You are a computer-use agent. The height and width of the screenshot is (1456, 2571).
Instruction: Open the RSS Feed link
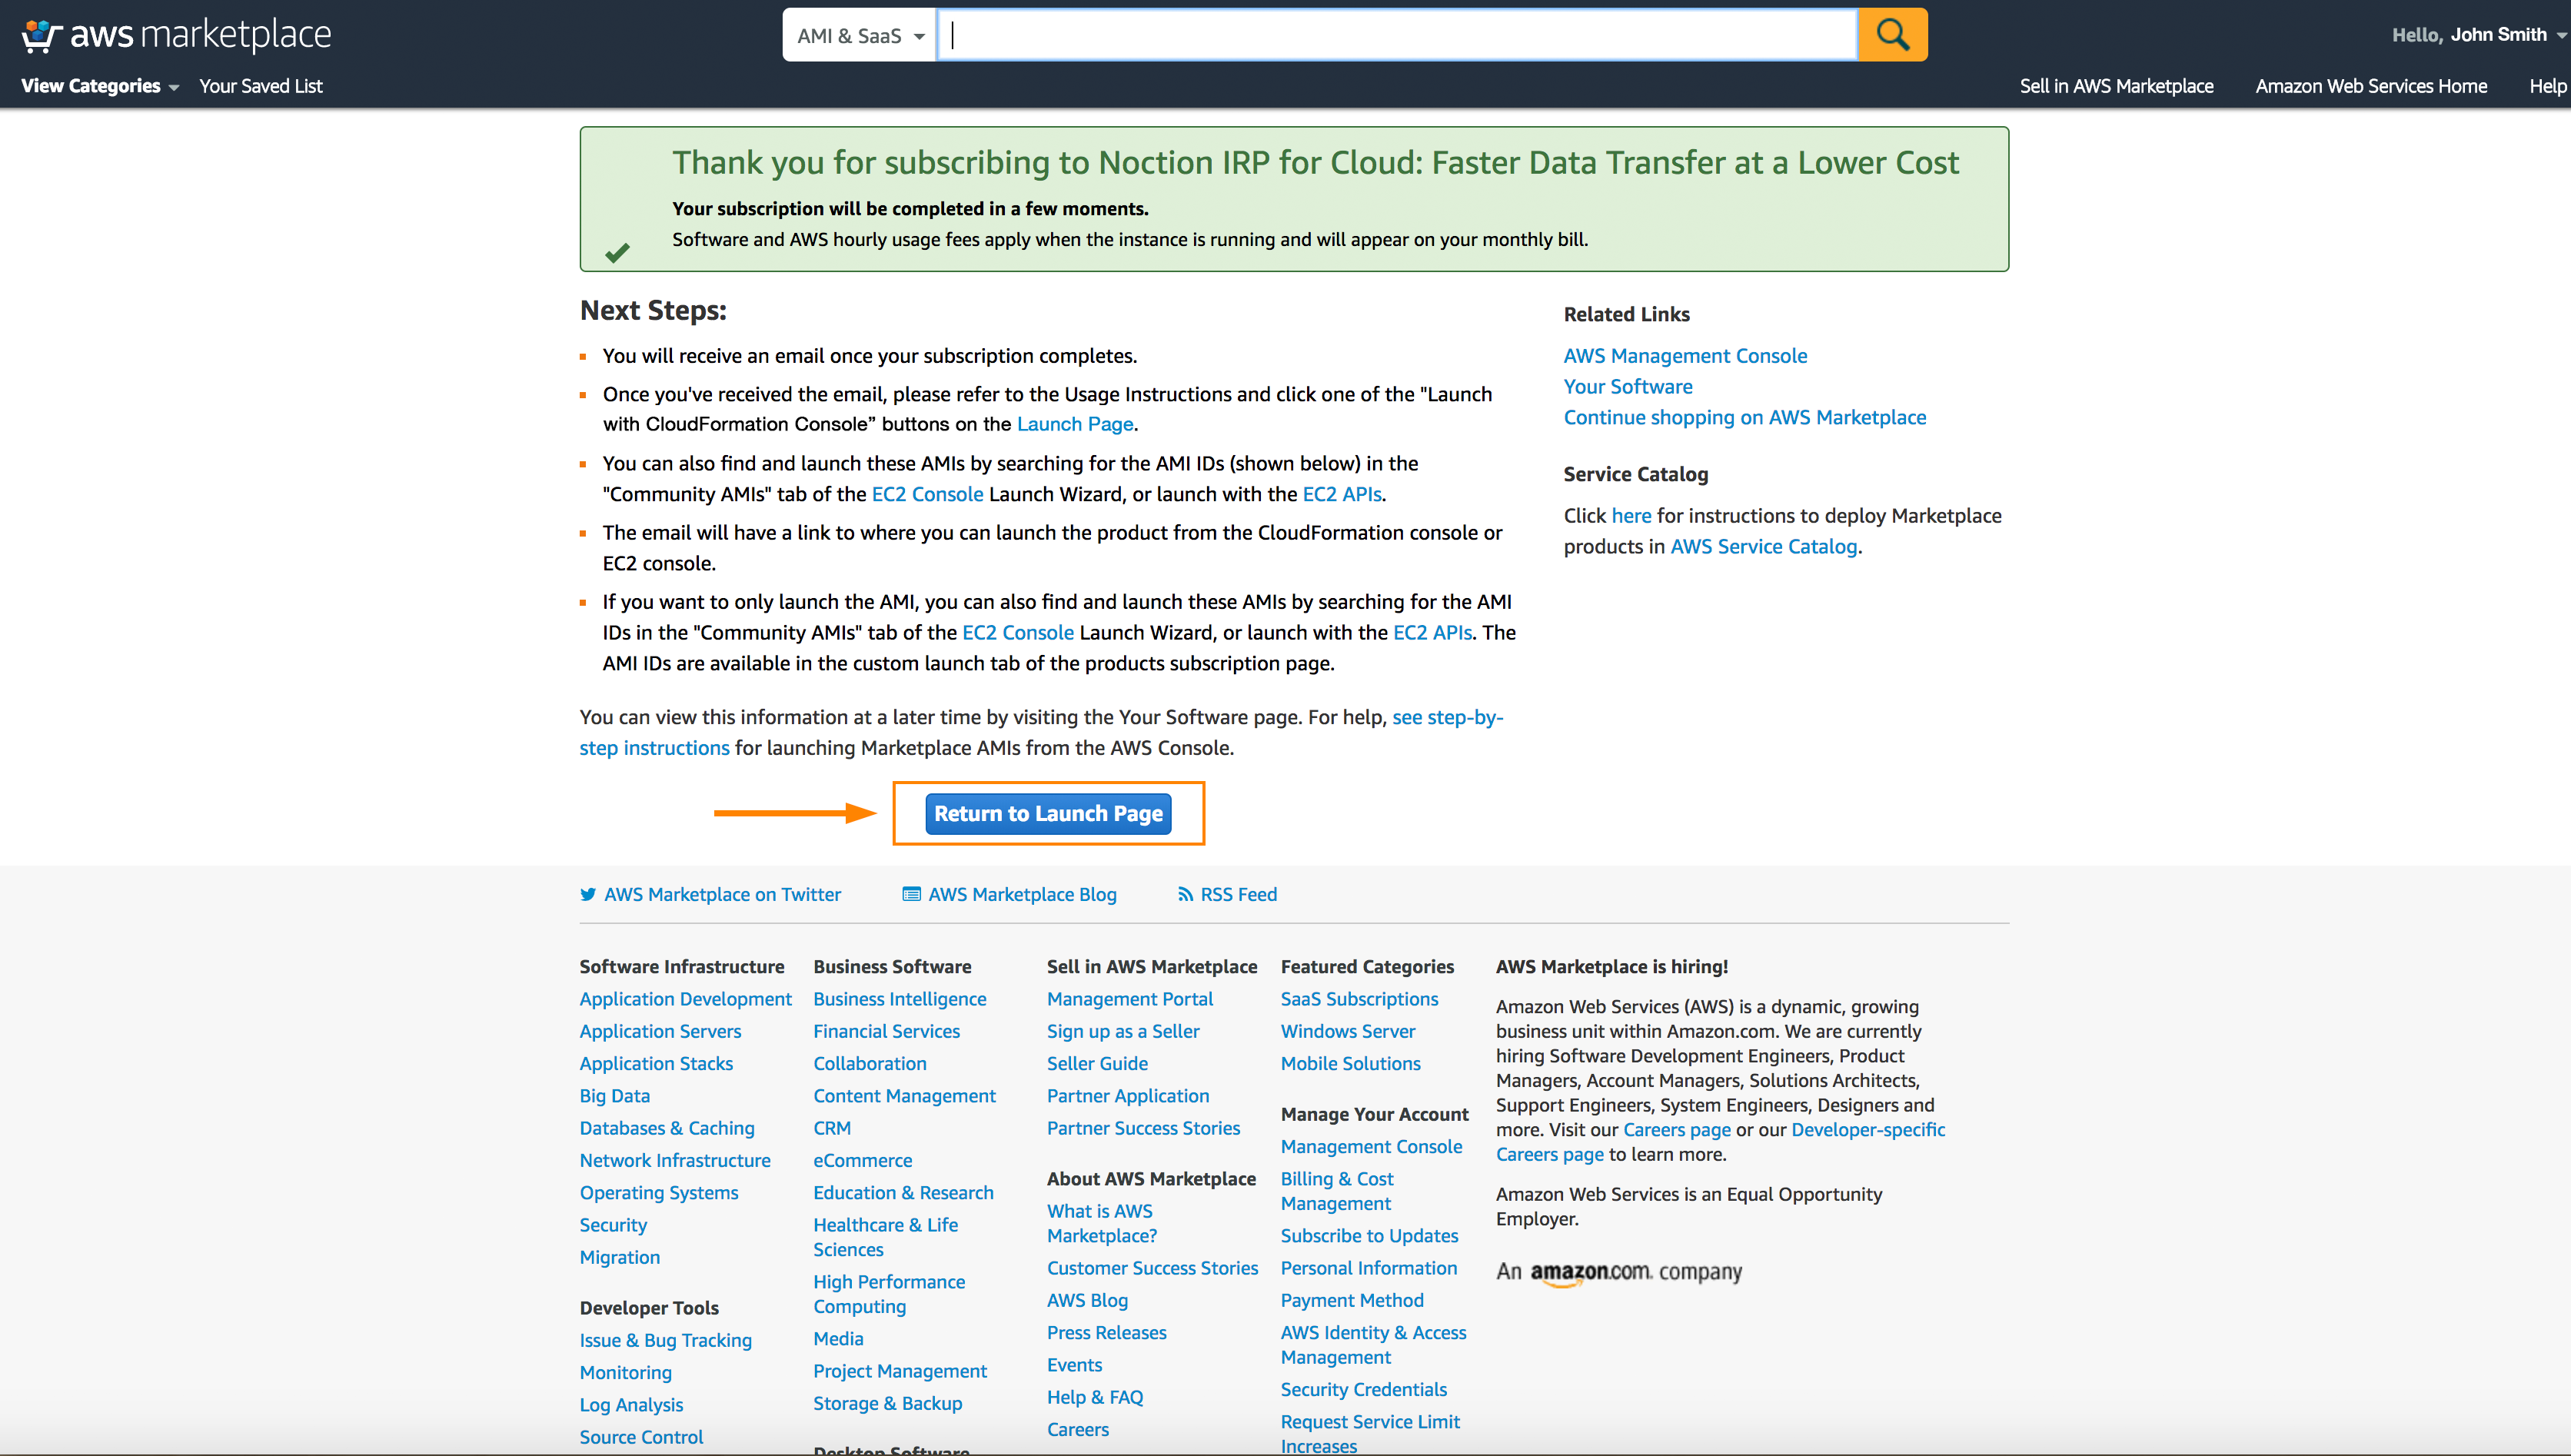click(x=1238, y=894)
